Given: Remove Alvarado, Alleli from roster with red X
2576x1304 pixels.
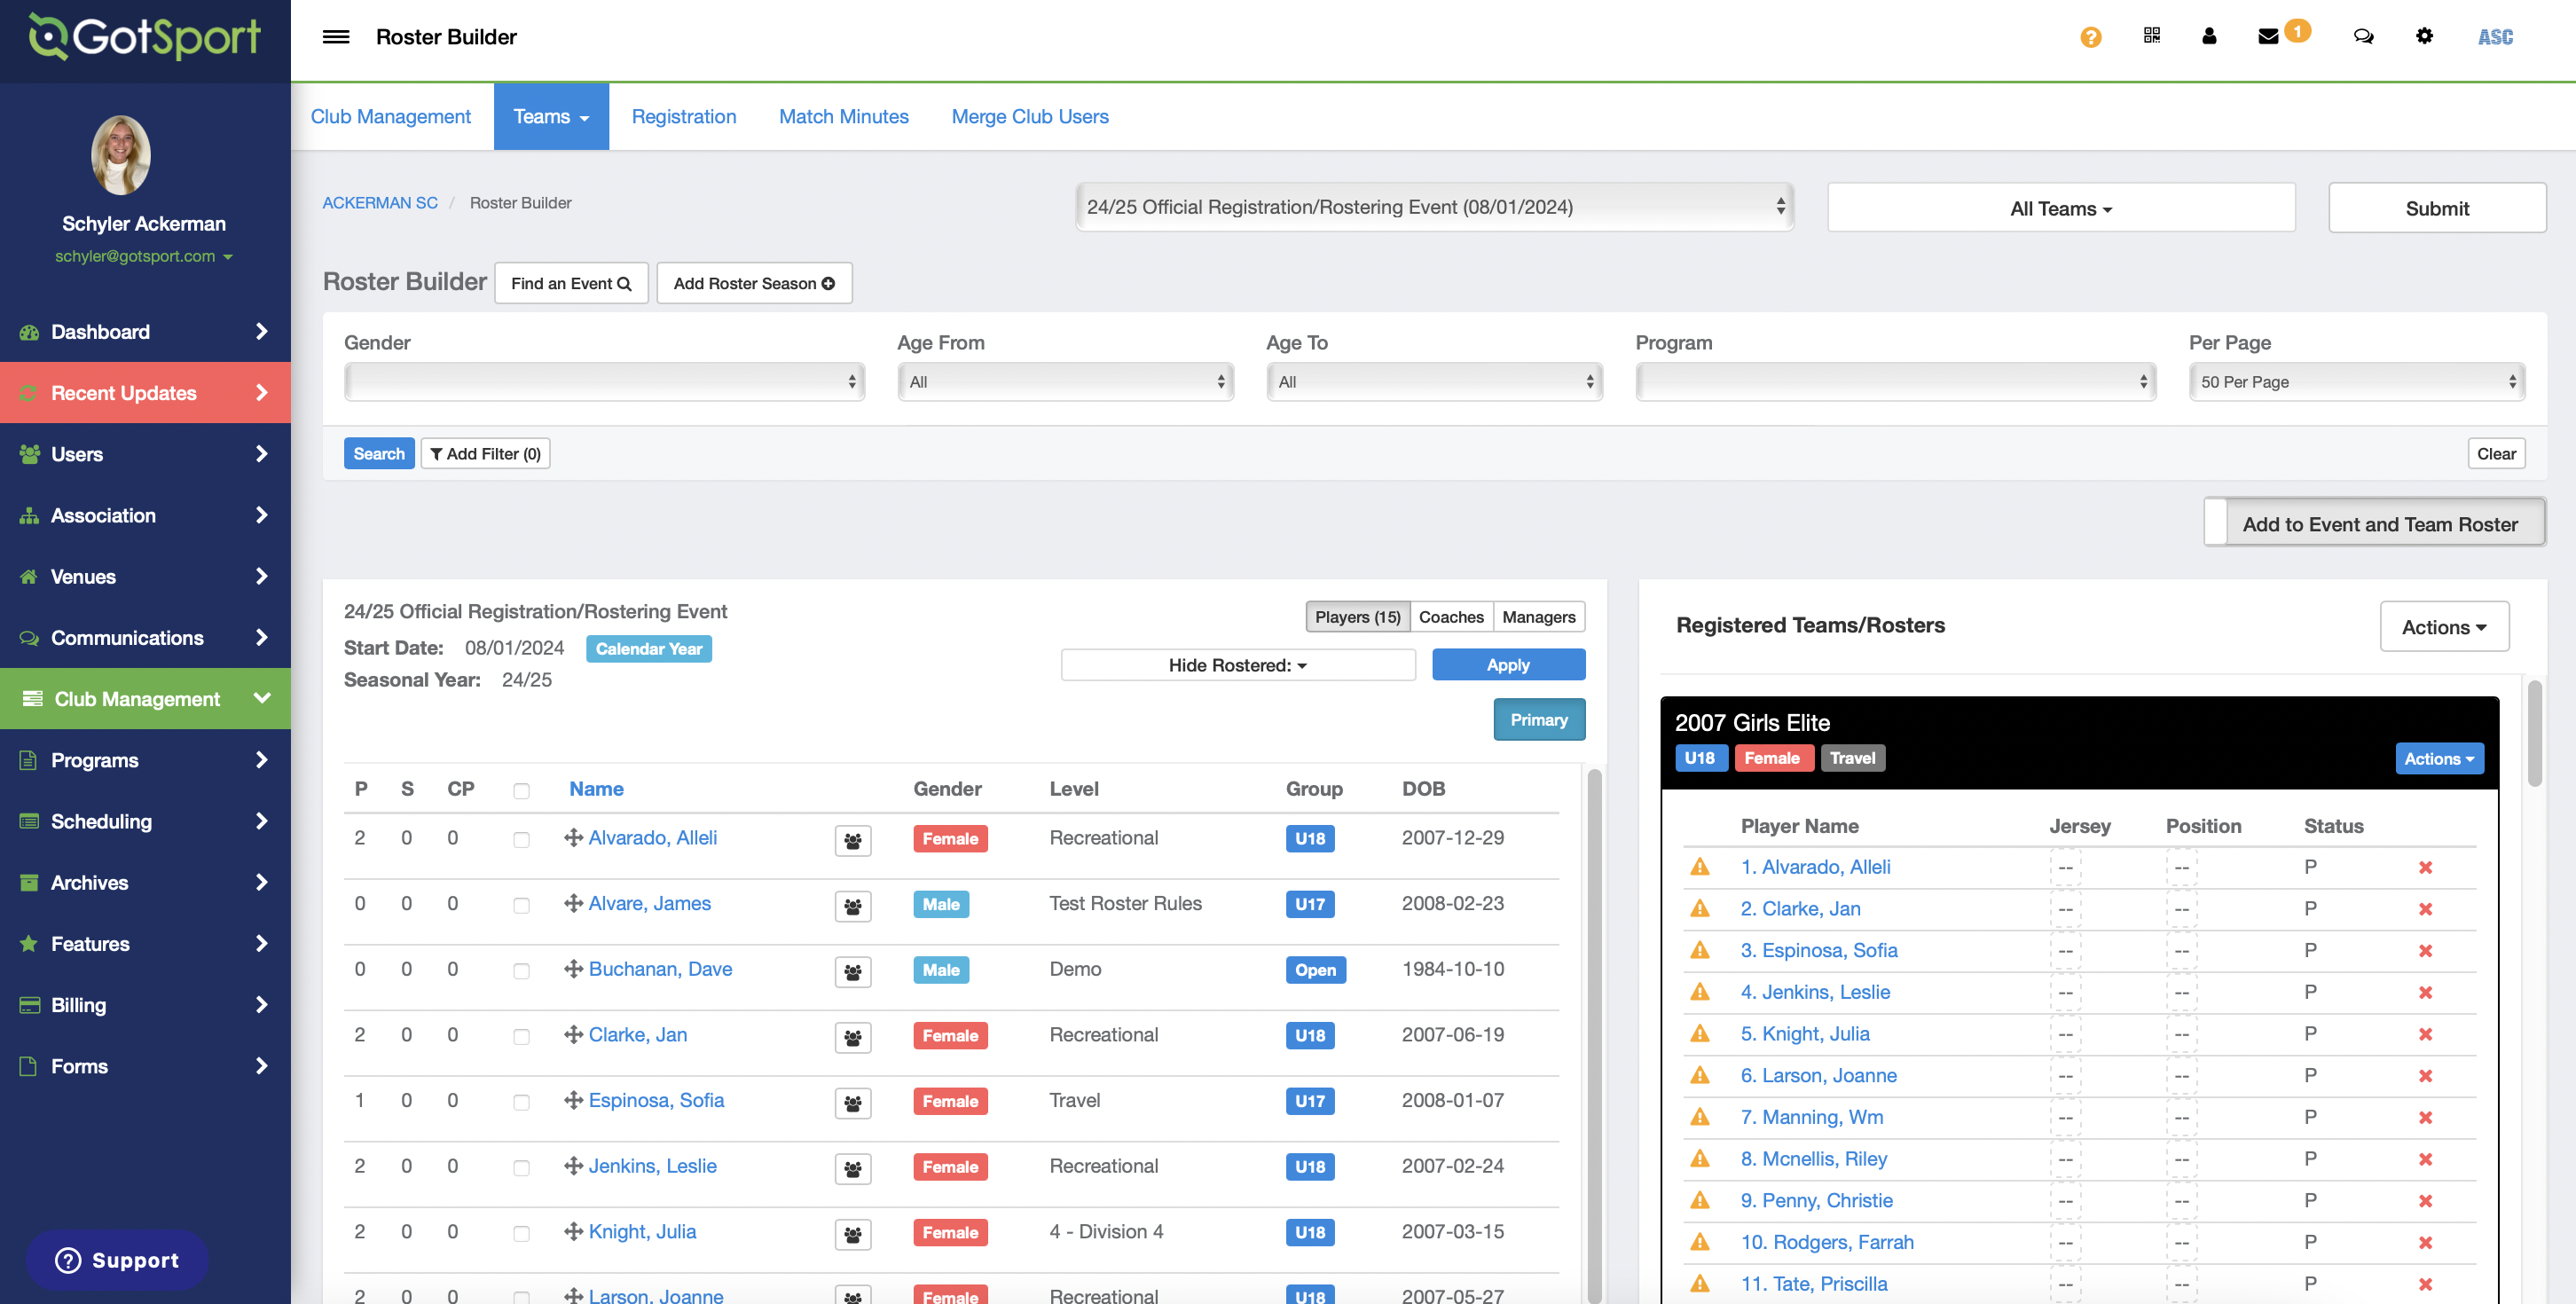Looking at the screenshot, I should point(2425,867).
